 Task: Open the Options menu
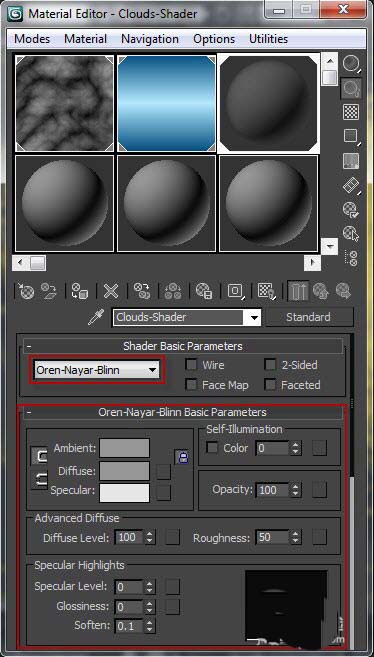214,39
